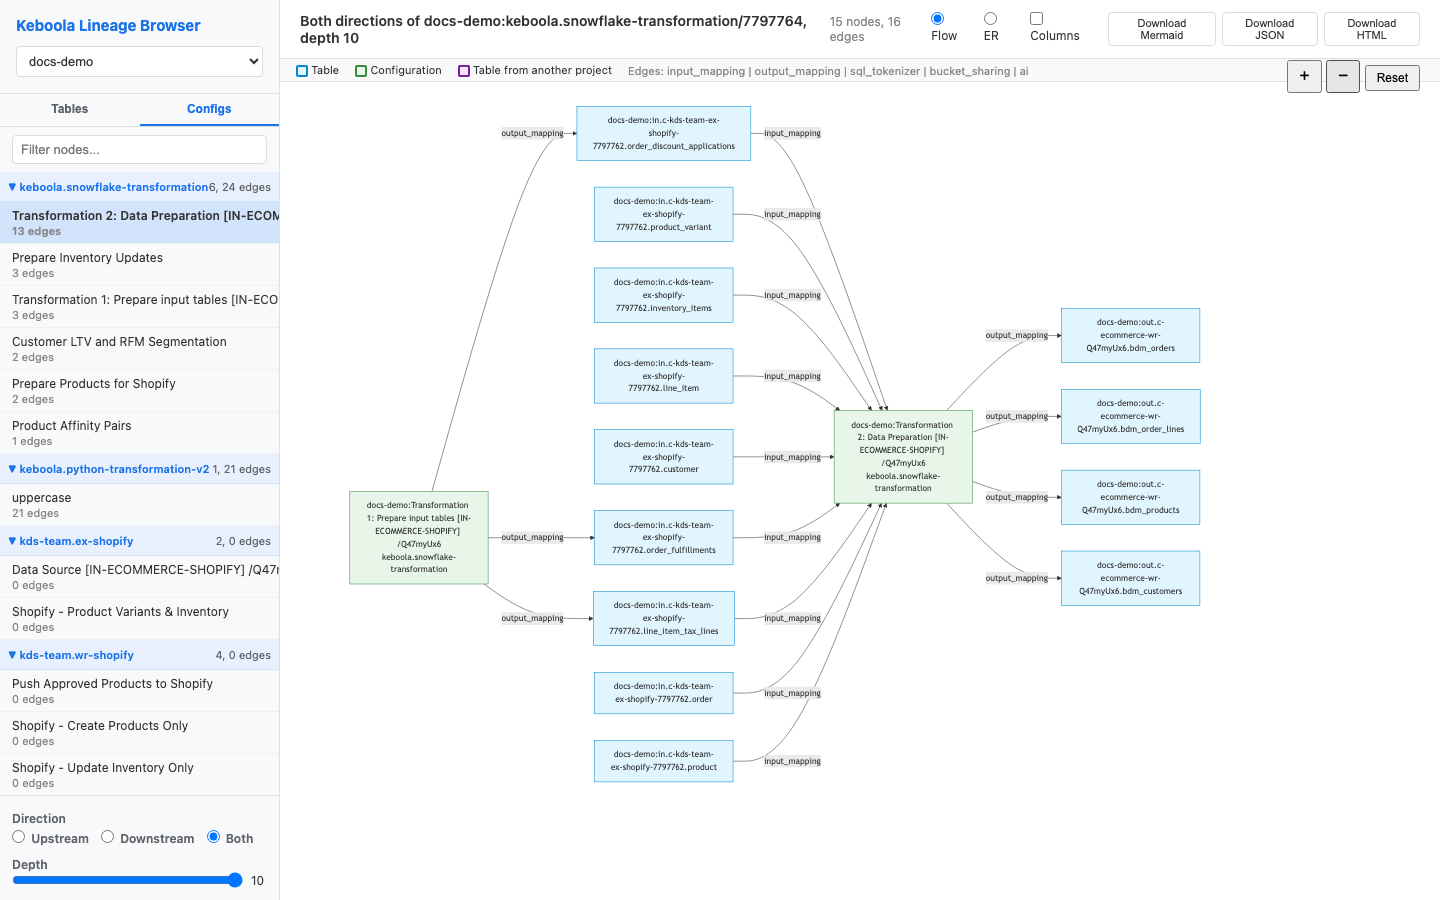Viewport: 1440px width, 900px height.
Task: Select Transformation 1: Prepare input tables config row
Action: click(139, 307)
